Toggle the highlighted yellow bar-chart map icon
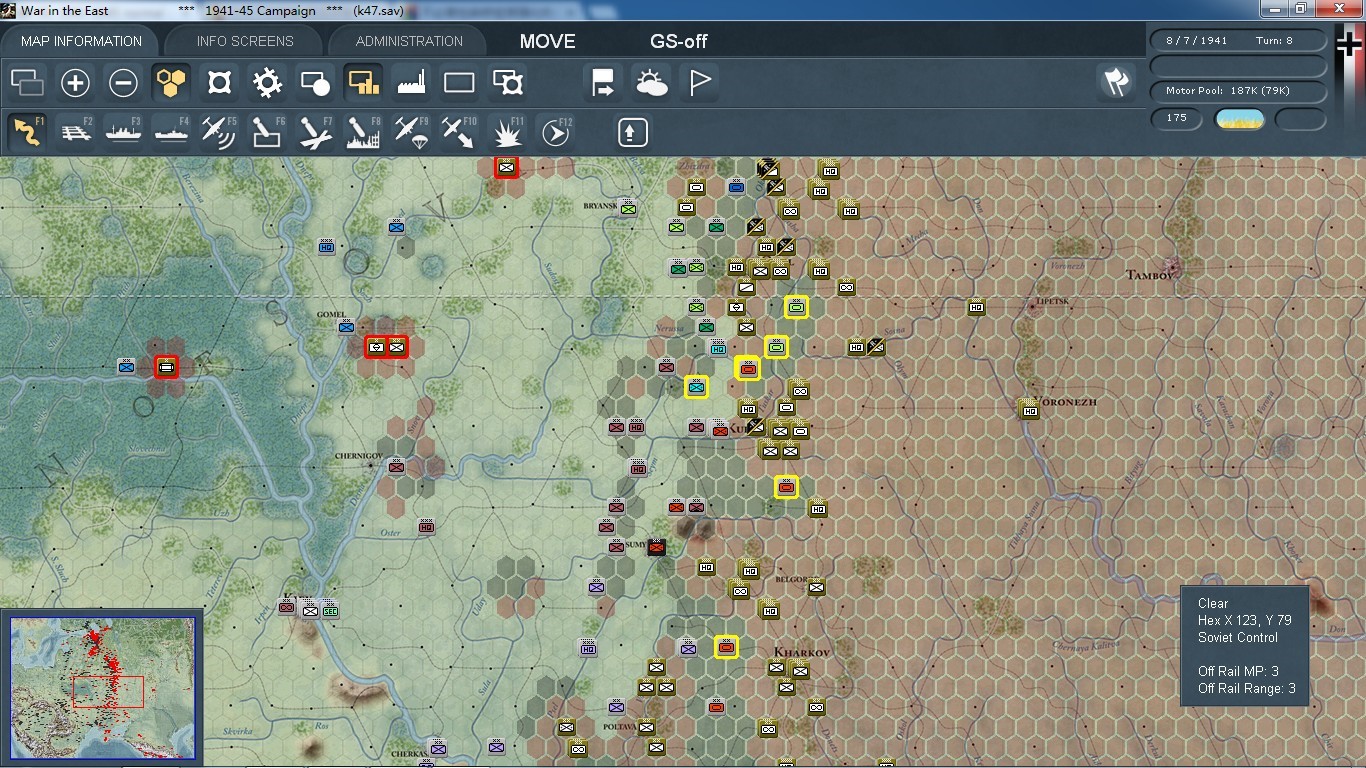Viewport: 1366px width, 768px height. click(363, 83)
